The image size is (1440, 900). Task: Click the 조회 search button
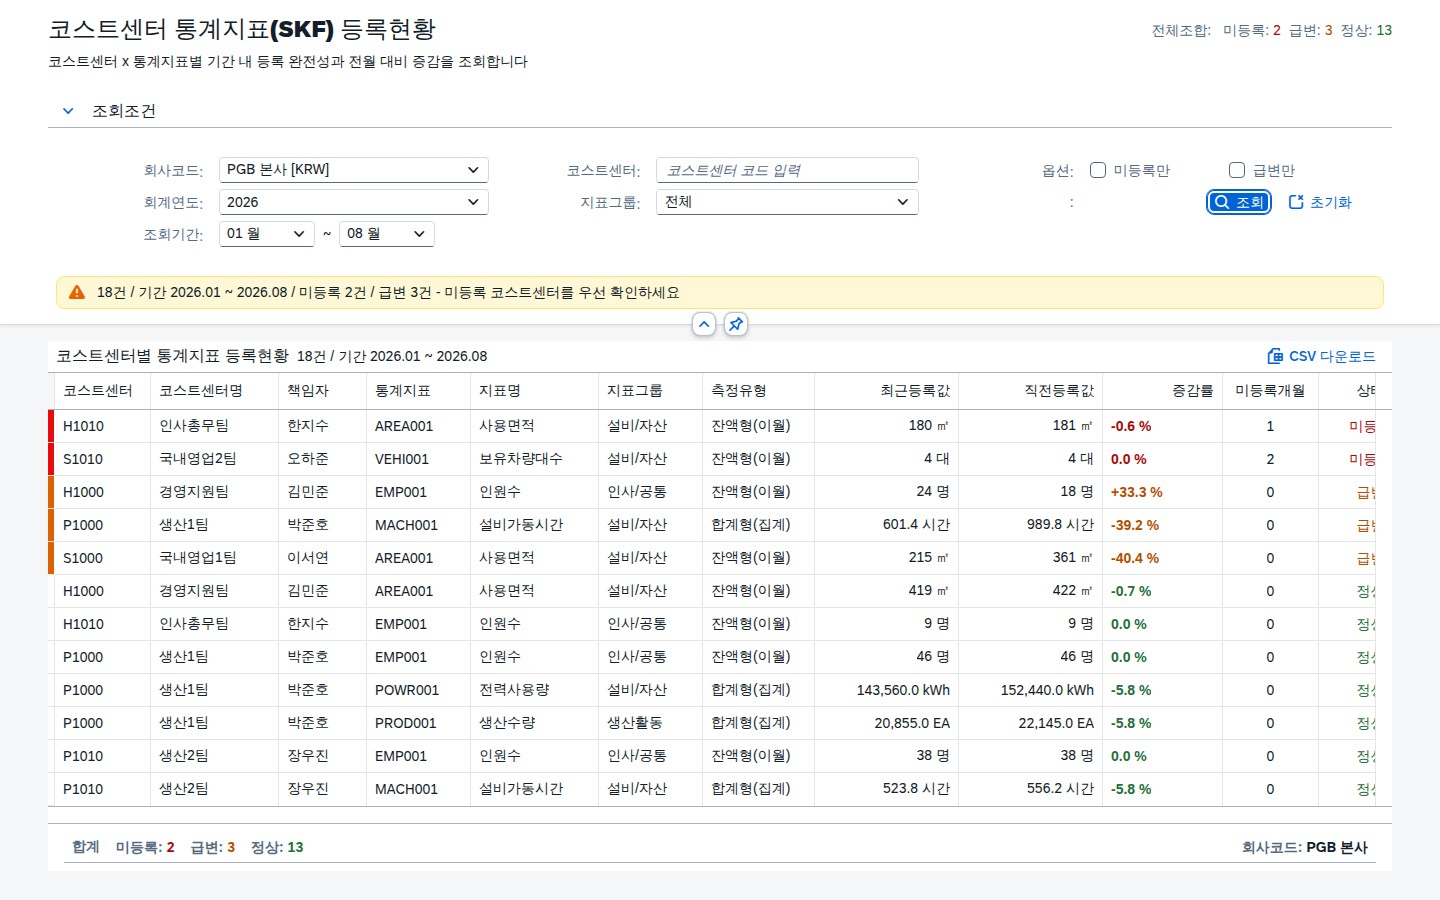pos(1239,202)
